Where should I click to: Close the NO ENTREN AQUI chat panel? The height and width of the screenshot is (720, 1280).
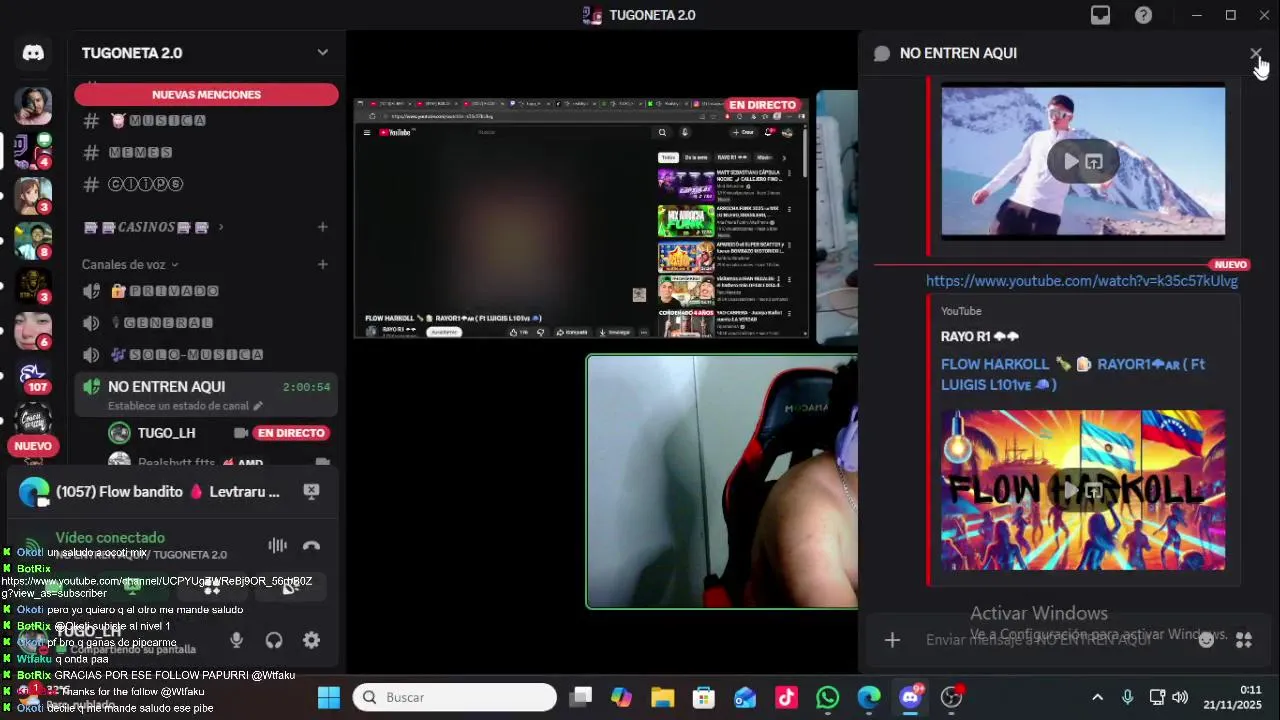coord(1255,53)
